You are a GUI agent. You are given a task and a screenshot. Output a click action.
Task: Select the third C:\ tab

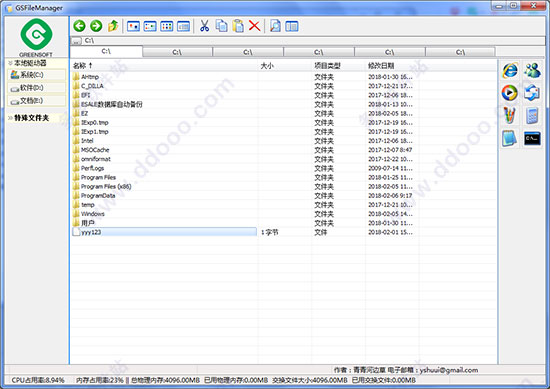click(x=248, y=52)
